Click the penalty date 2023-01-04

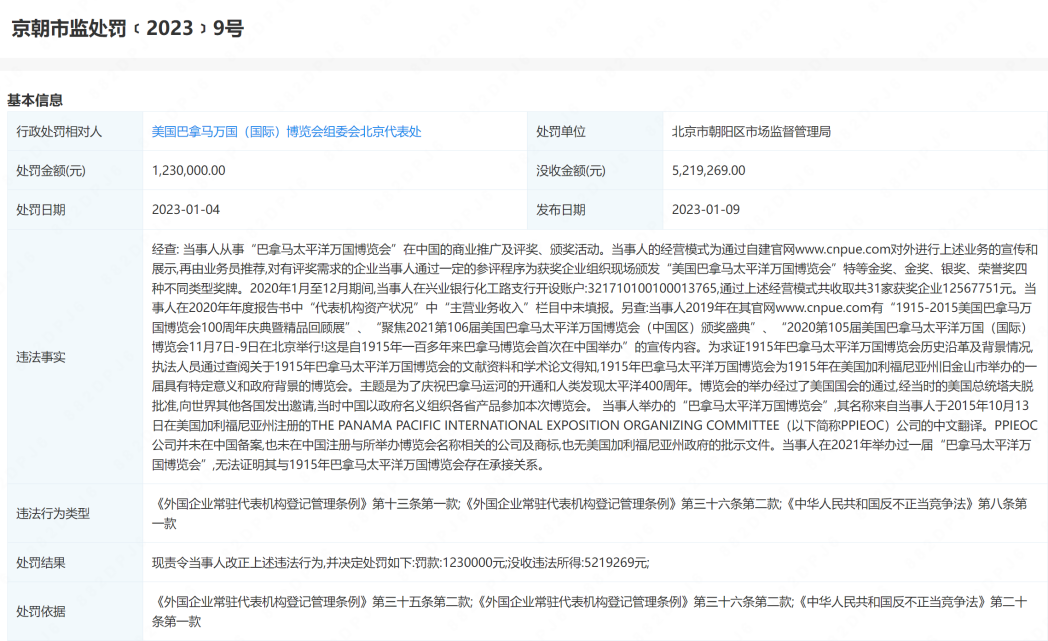(x=185, y=210)
